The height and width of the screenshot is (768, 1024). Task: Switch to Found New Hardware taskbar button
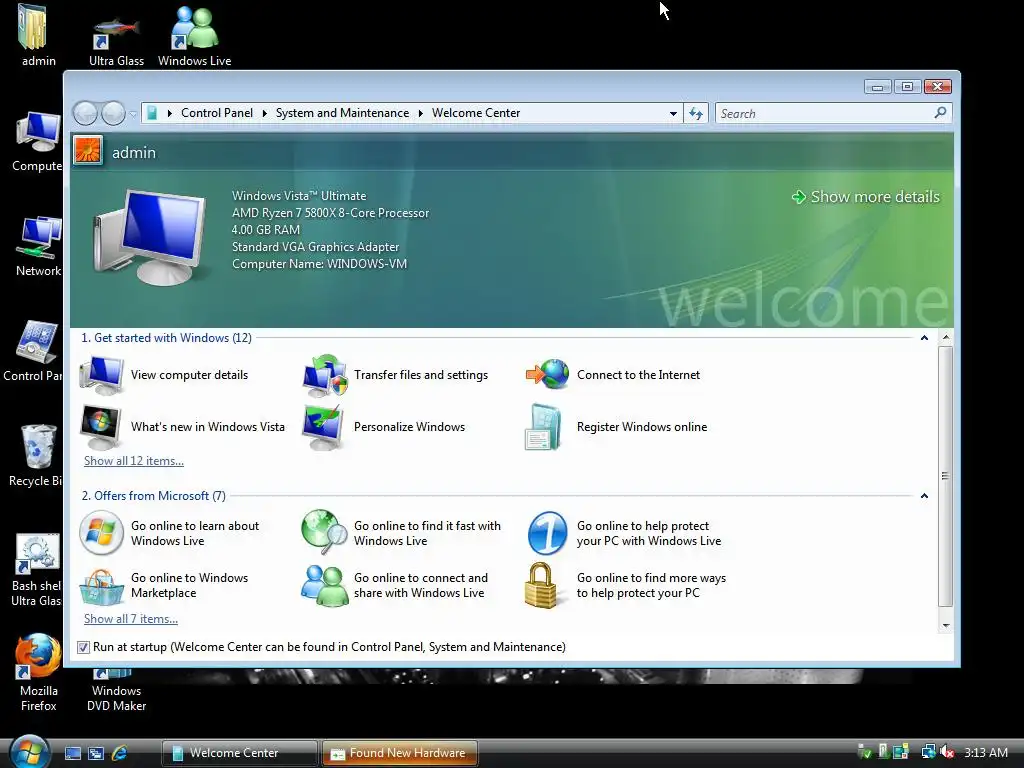[x=400, y=753]
